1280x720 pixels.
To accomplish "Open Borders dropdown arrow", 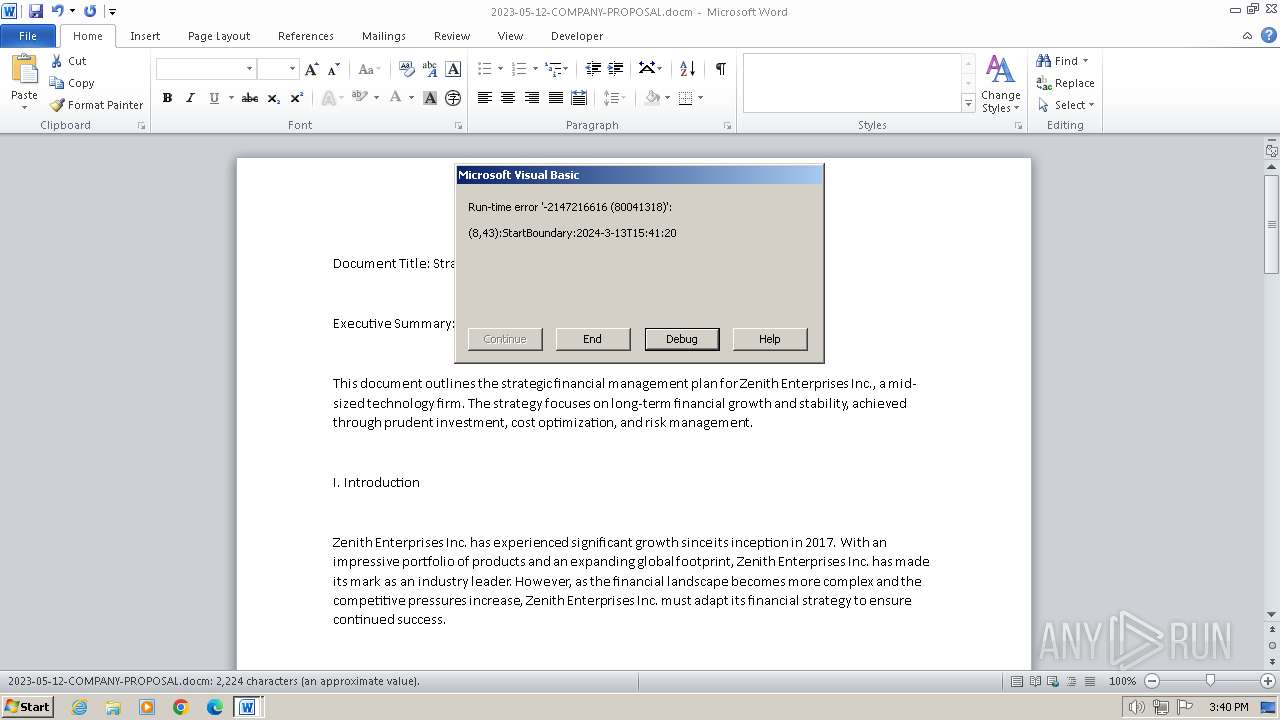I will 700,98.
